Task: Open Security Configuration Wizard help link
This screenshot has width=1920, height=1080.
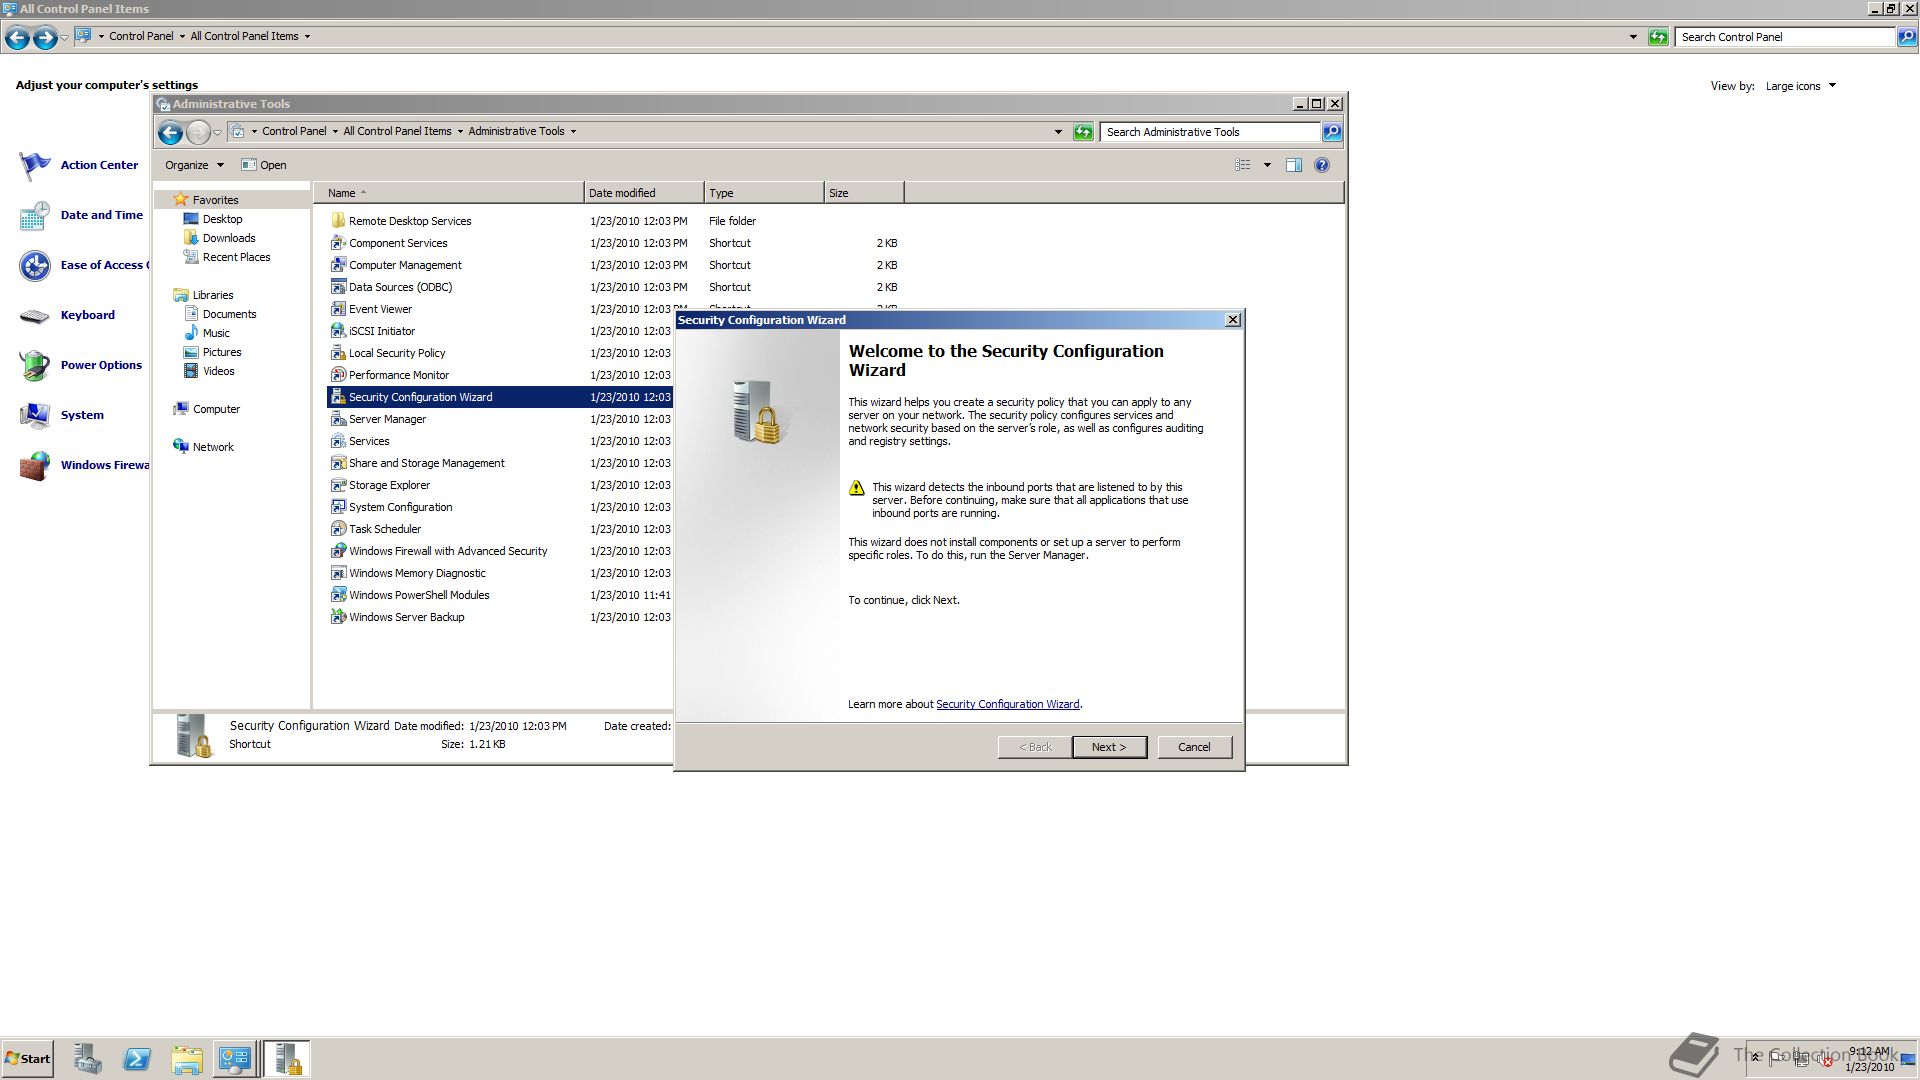Action: [x=1007, y=704]
